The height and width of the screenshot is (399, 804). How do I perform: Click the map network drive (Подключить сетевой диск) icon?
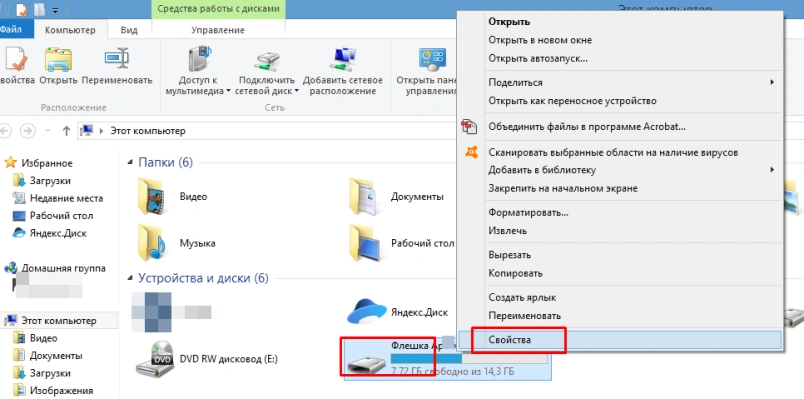(267, 61)
